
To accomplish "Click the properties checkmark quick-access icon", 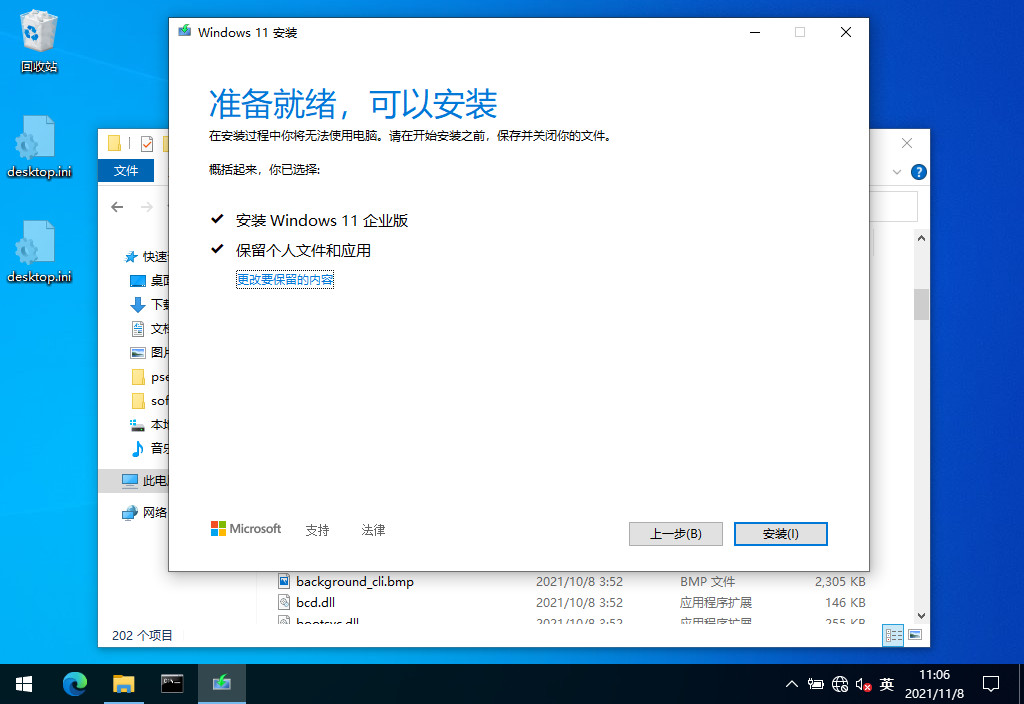I will point(147,143).
